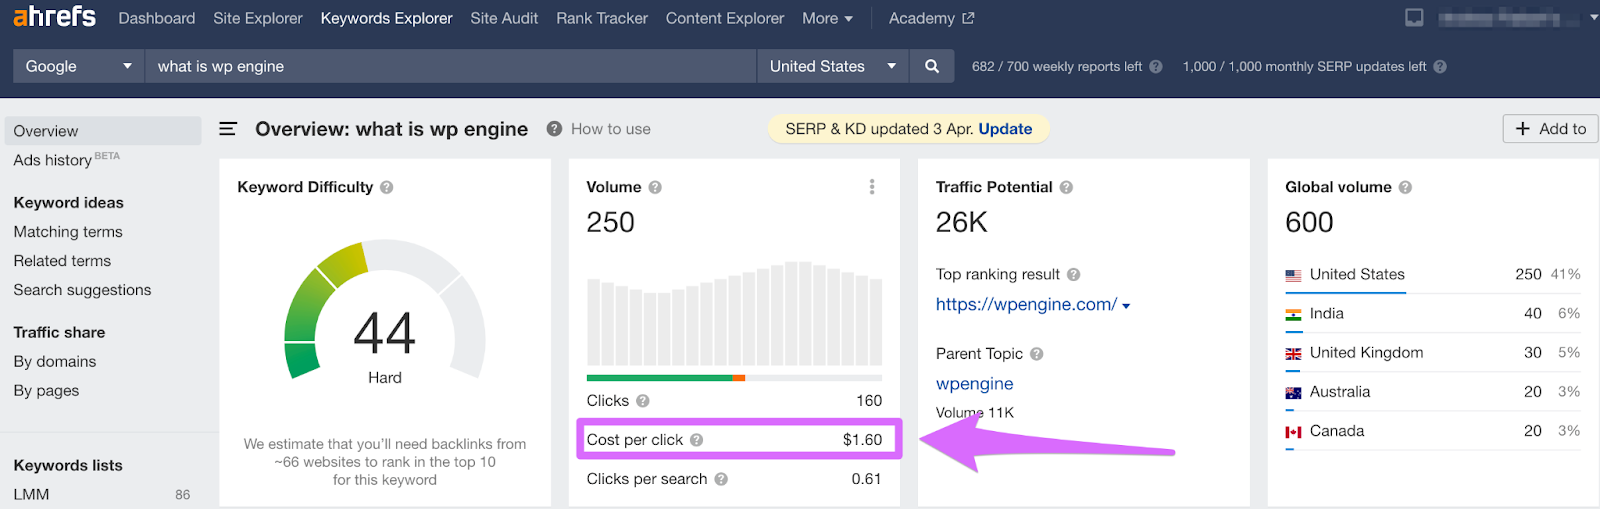Image resolution: width=1600 pixels, height=509 pixels.
Task: Click the United Kingdom flag icon
Action: [x=1293, y=353]
